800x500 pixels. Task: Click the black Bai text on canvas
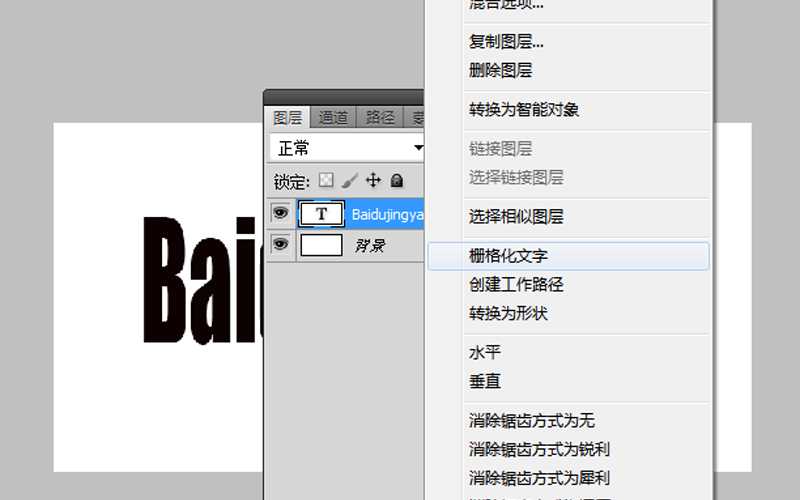(x=201, y=280)
